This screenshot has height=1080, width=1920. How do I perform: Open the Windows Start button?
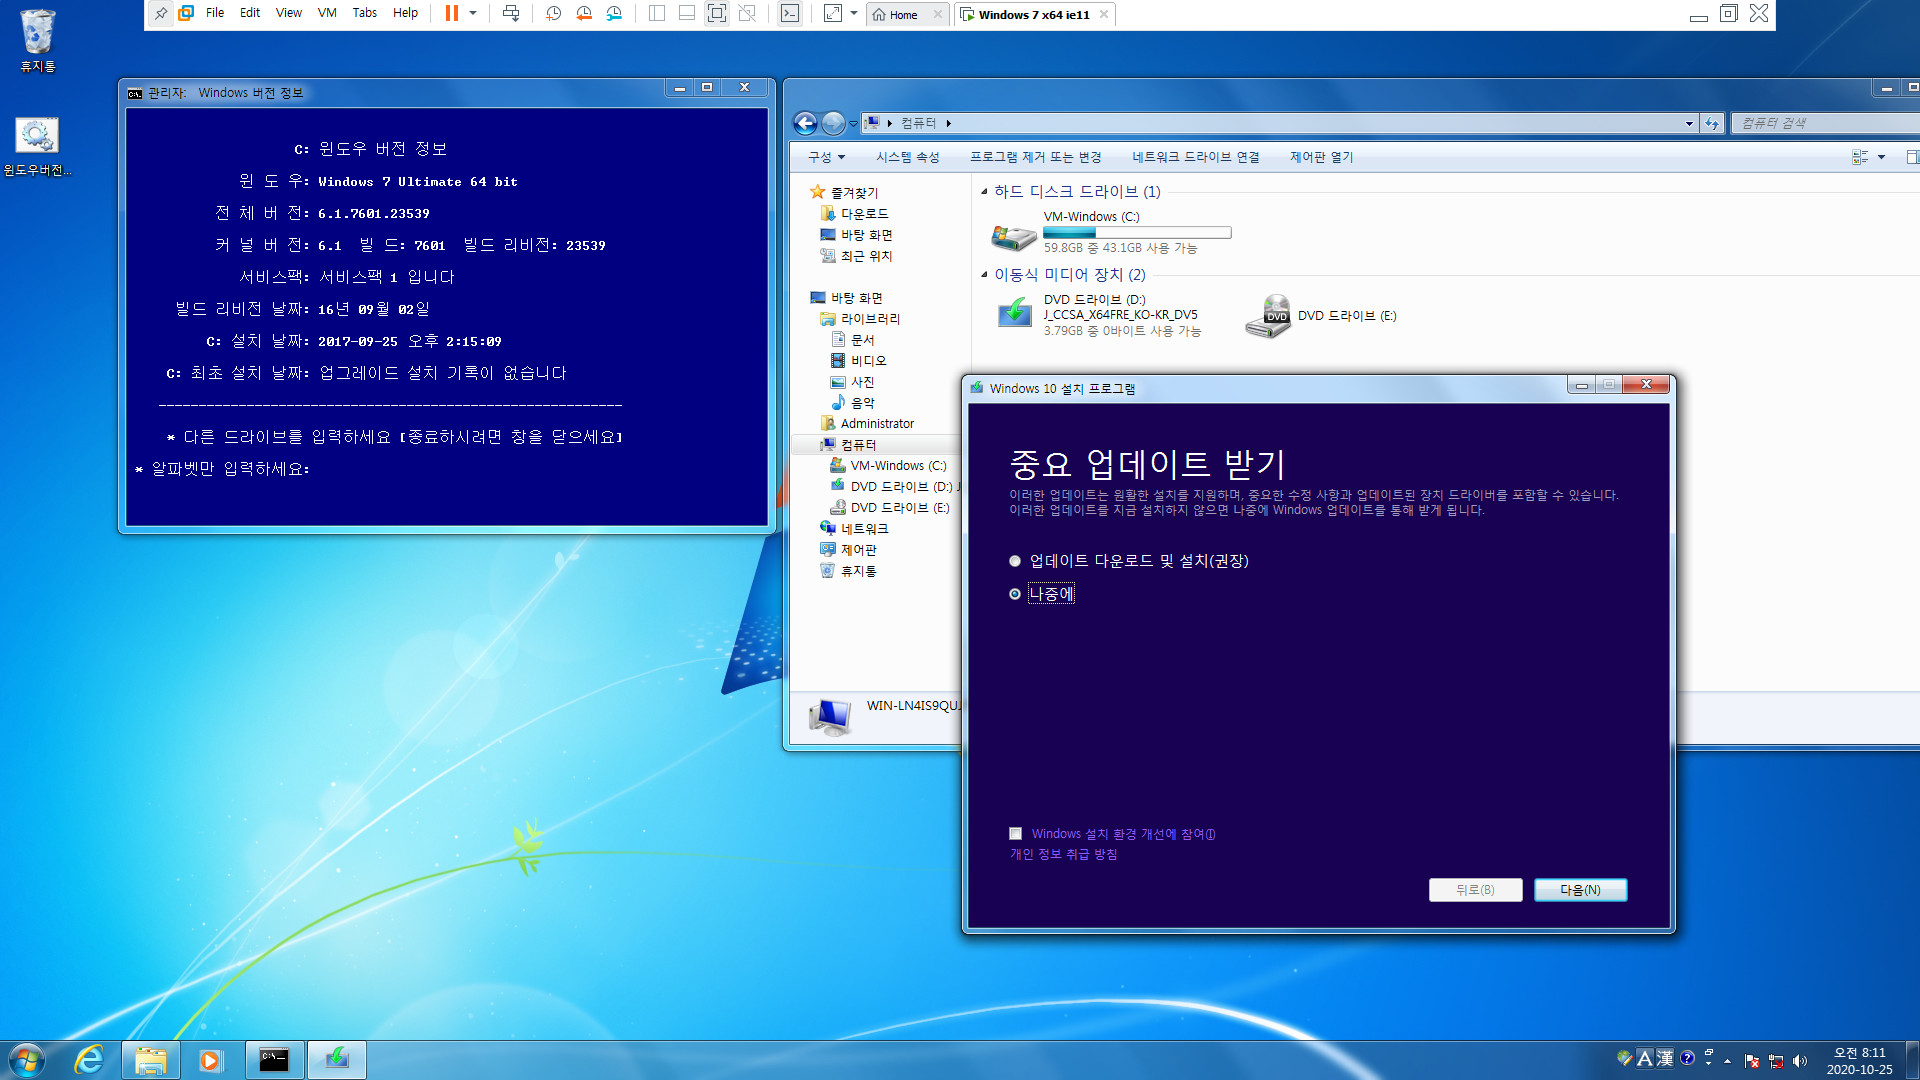coord(27,1060)
